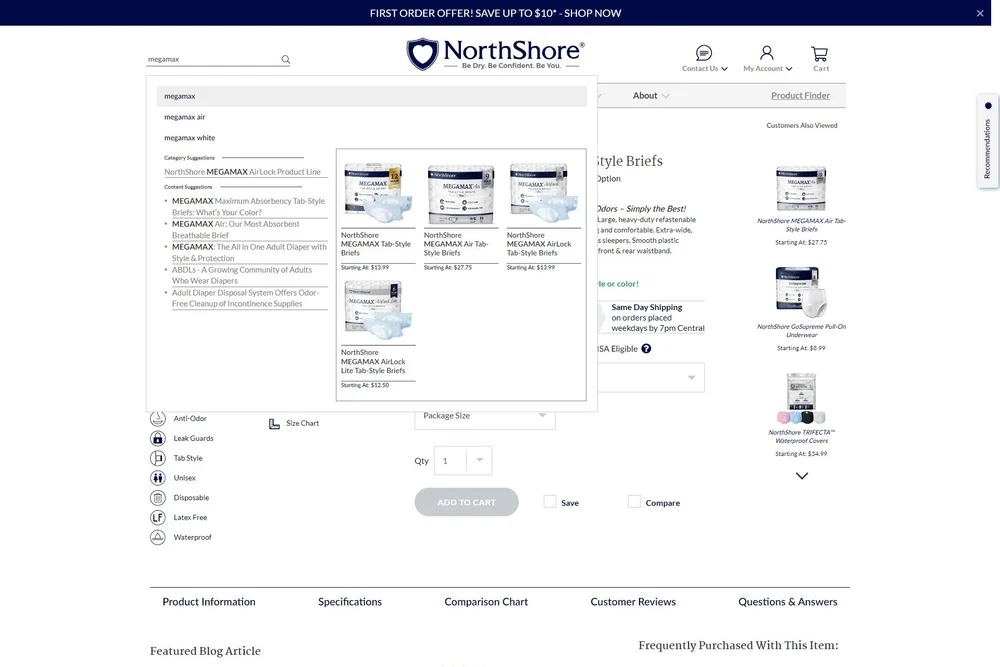This screenshot has width=1000, height=667.
Task: Close the first order offer banner
Action: pyautogui.click(x=980, y=13)
